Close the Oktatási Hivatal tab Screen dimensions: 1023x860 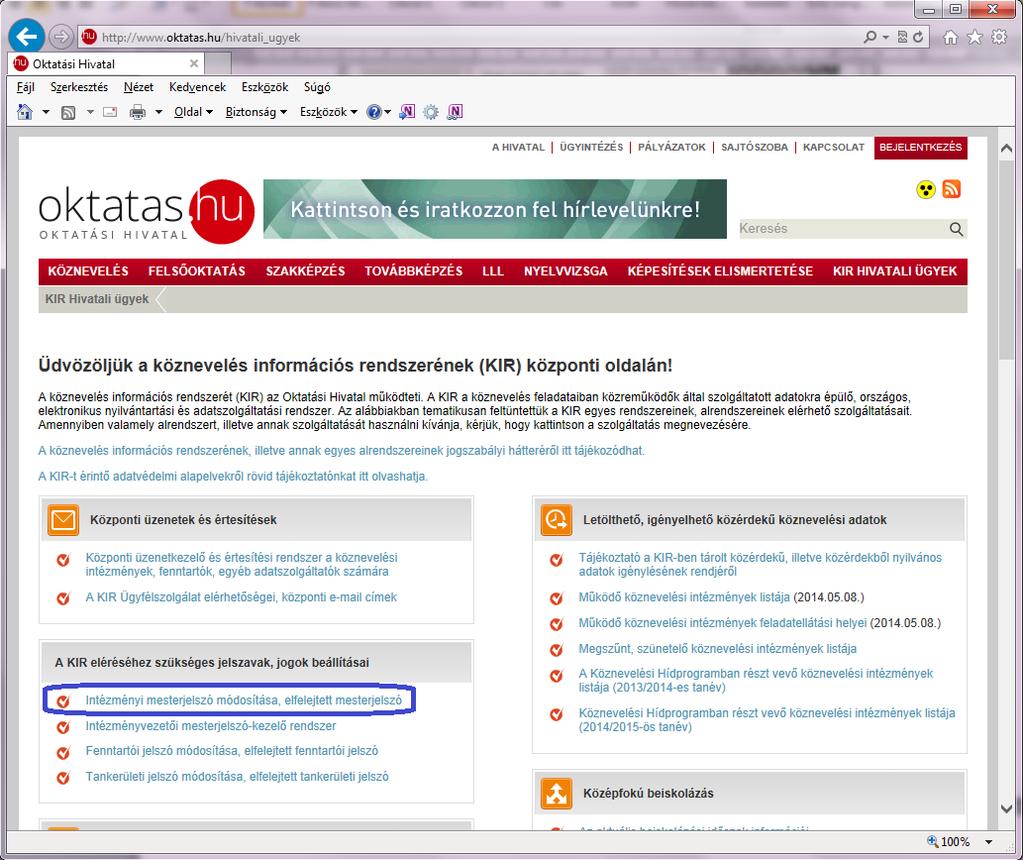(194, 63)
